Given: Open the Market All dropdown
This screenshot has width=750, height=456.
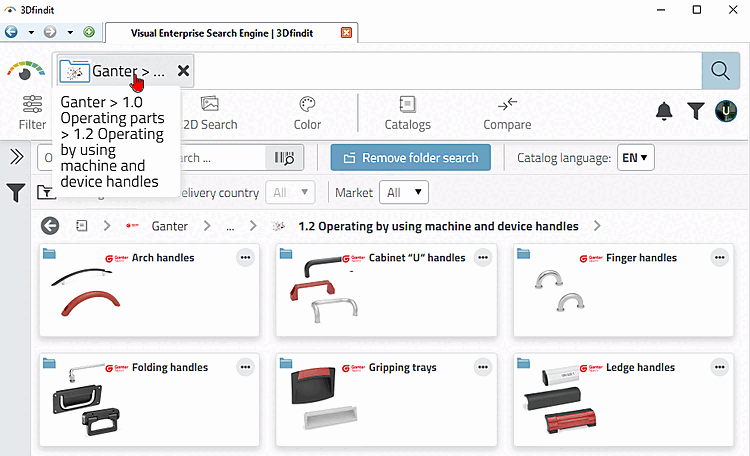Looking at the screenshot, I should (404, 192).
